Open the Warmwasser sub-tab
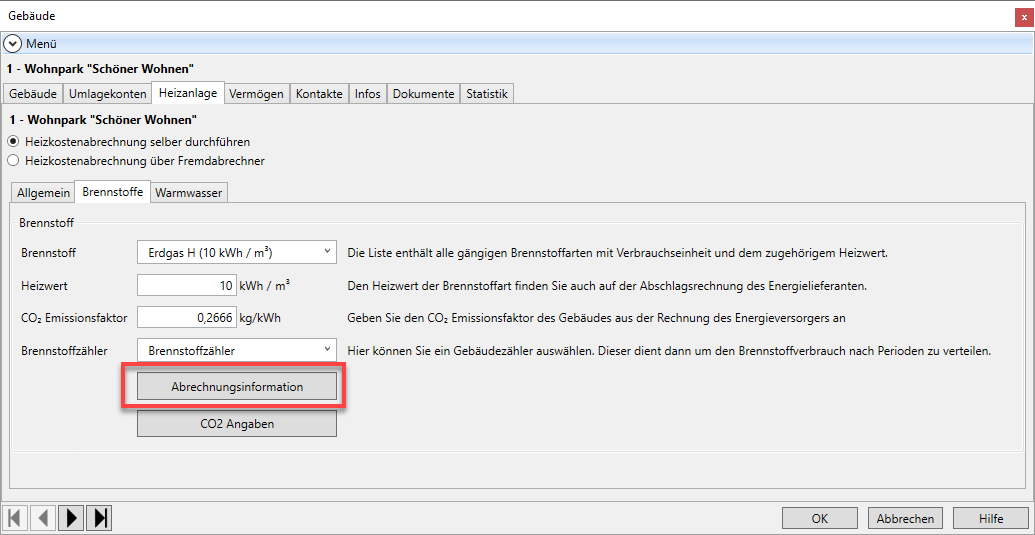This screenshot has width=1035, height=535. pyautogui.click(x=189, y=192)
